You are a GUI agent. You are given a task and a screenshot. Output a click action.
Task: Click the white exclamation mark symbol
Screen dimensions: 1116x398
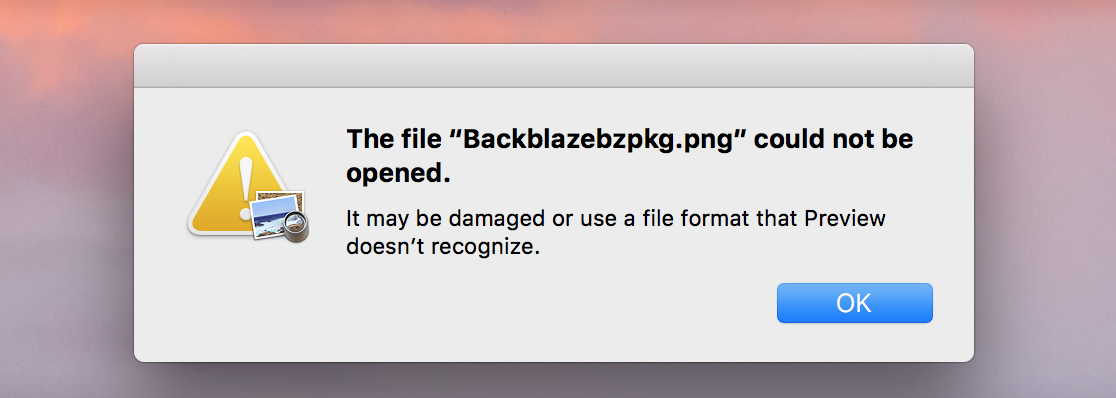(246, 181)
